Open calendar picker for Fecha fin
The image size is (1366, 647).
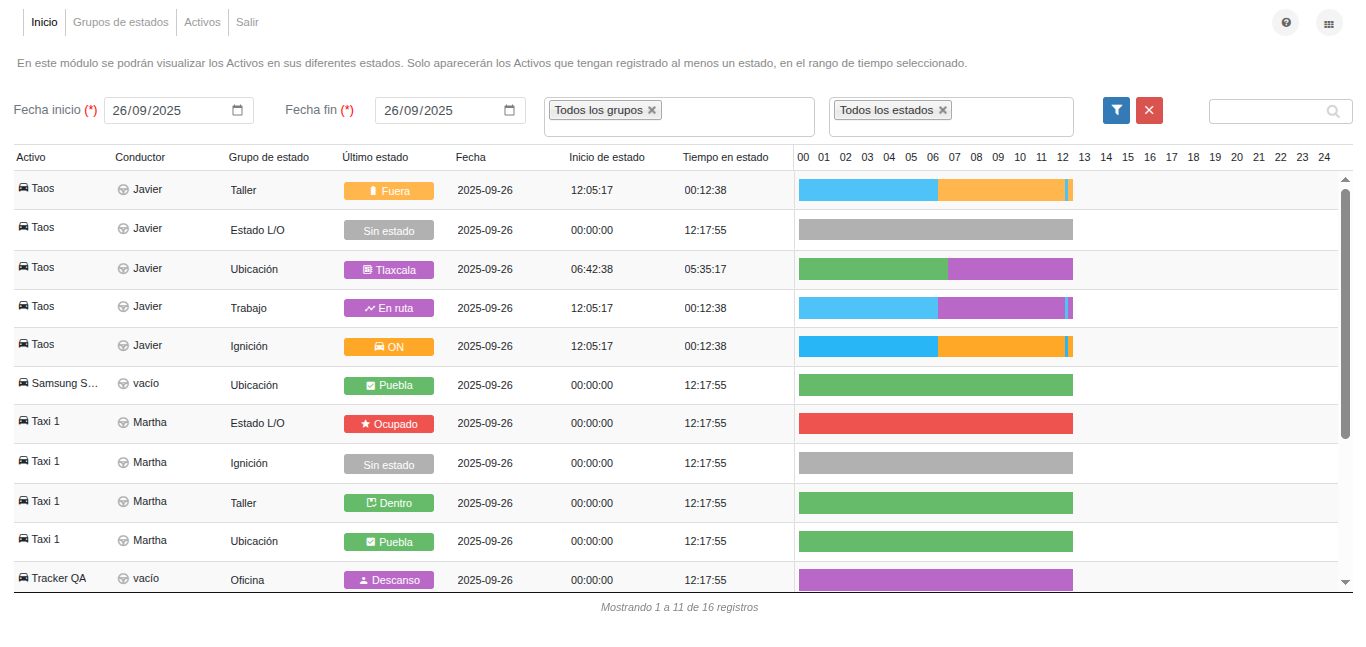[x=509, y=111]
